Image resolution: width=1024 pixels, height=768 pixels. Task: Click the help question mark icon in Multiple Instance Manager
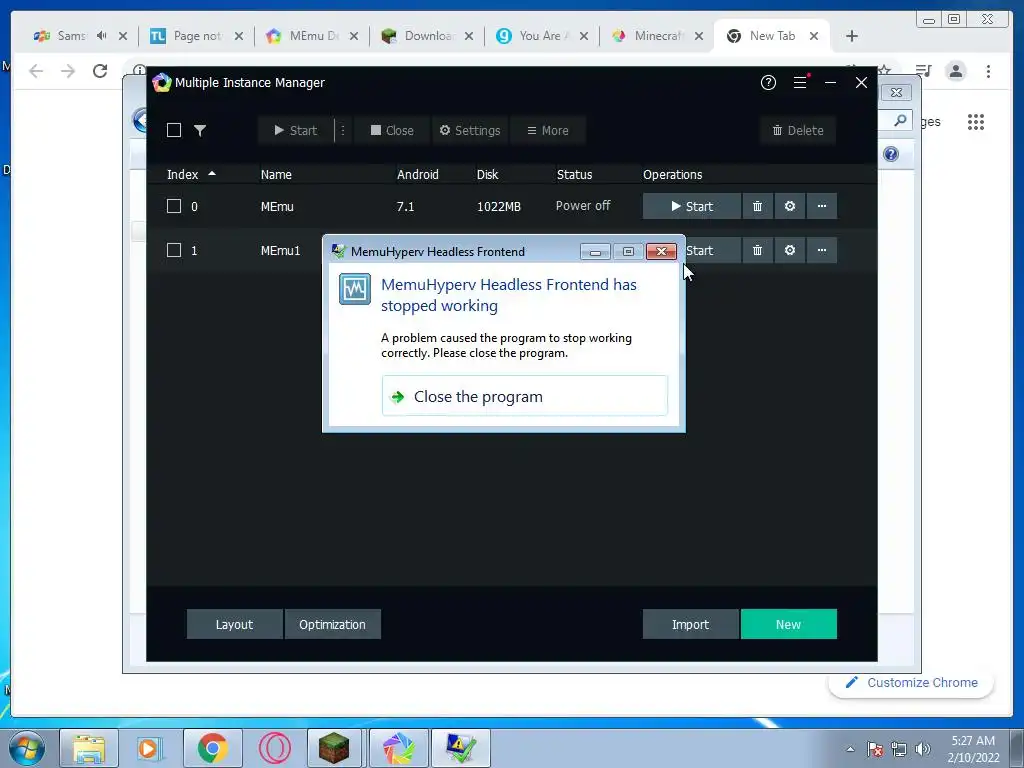(768, 82)
